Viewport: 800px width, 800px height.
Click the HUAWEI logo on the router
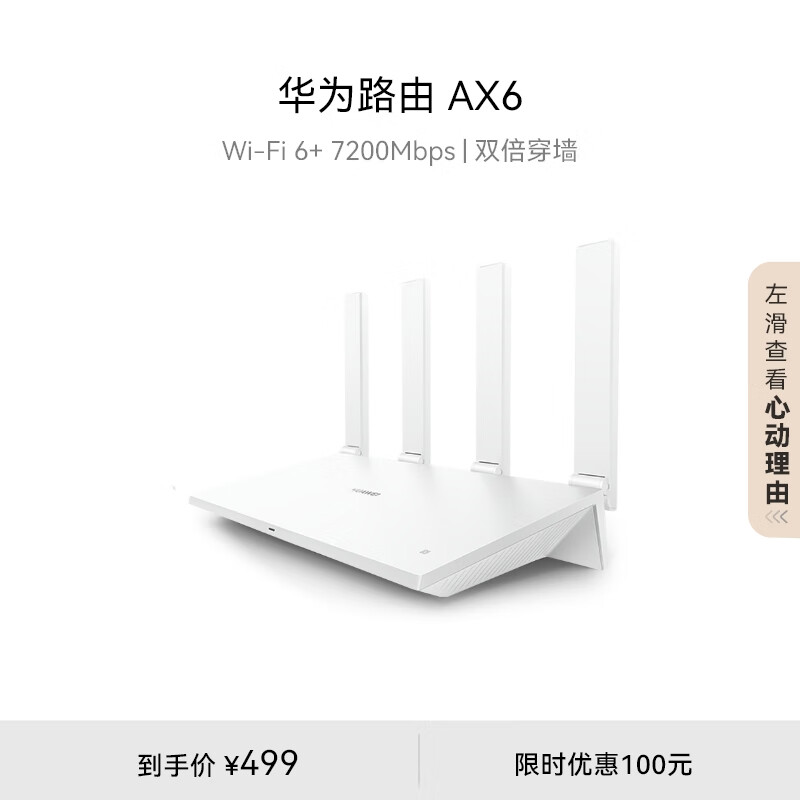click(x=366, y=492)
